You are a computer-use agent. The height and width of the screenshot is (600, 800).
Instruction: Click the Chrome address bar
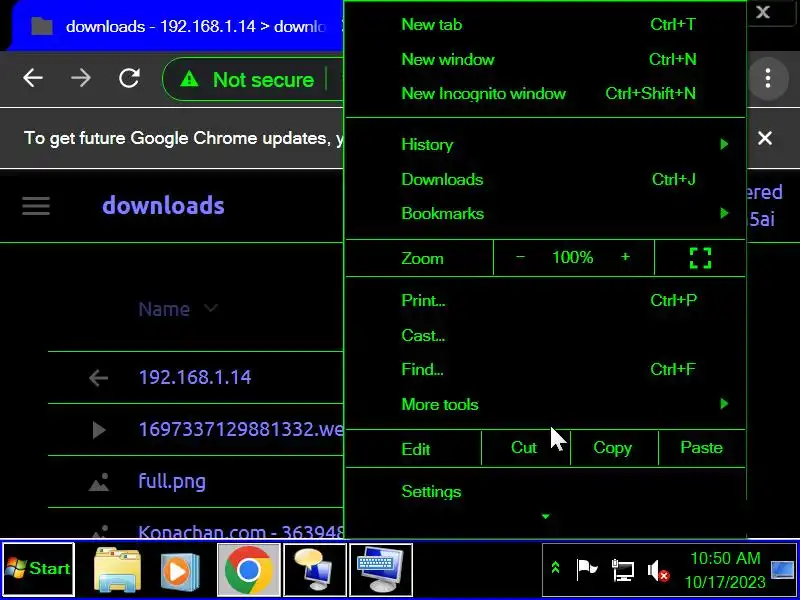click(253, 79)
